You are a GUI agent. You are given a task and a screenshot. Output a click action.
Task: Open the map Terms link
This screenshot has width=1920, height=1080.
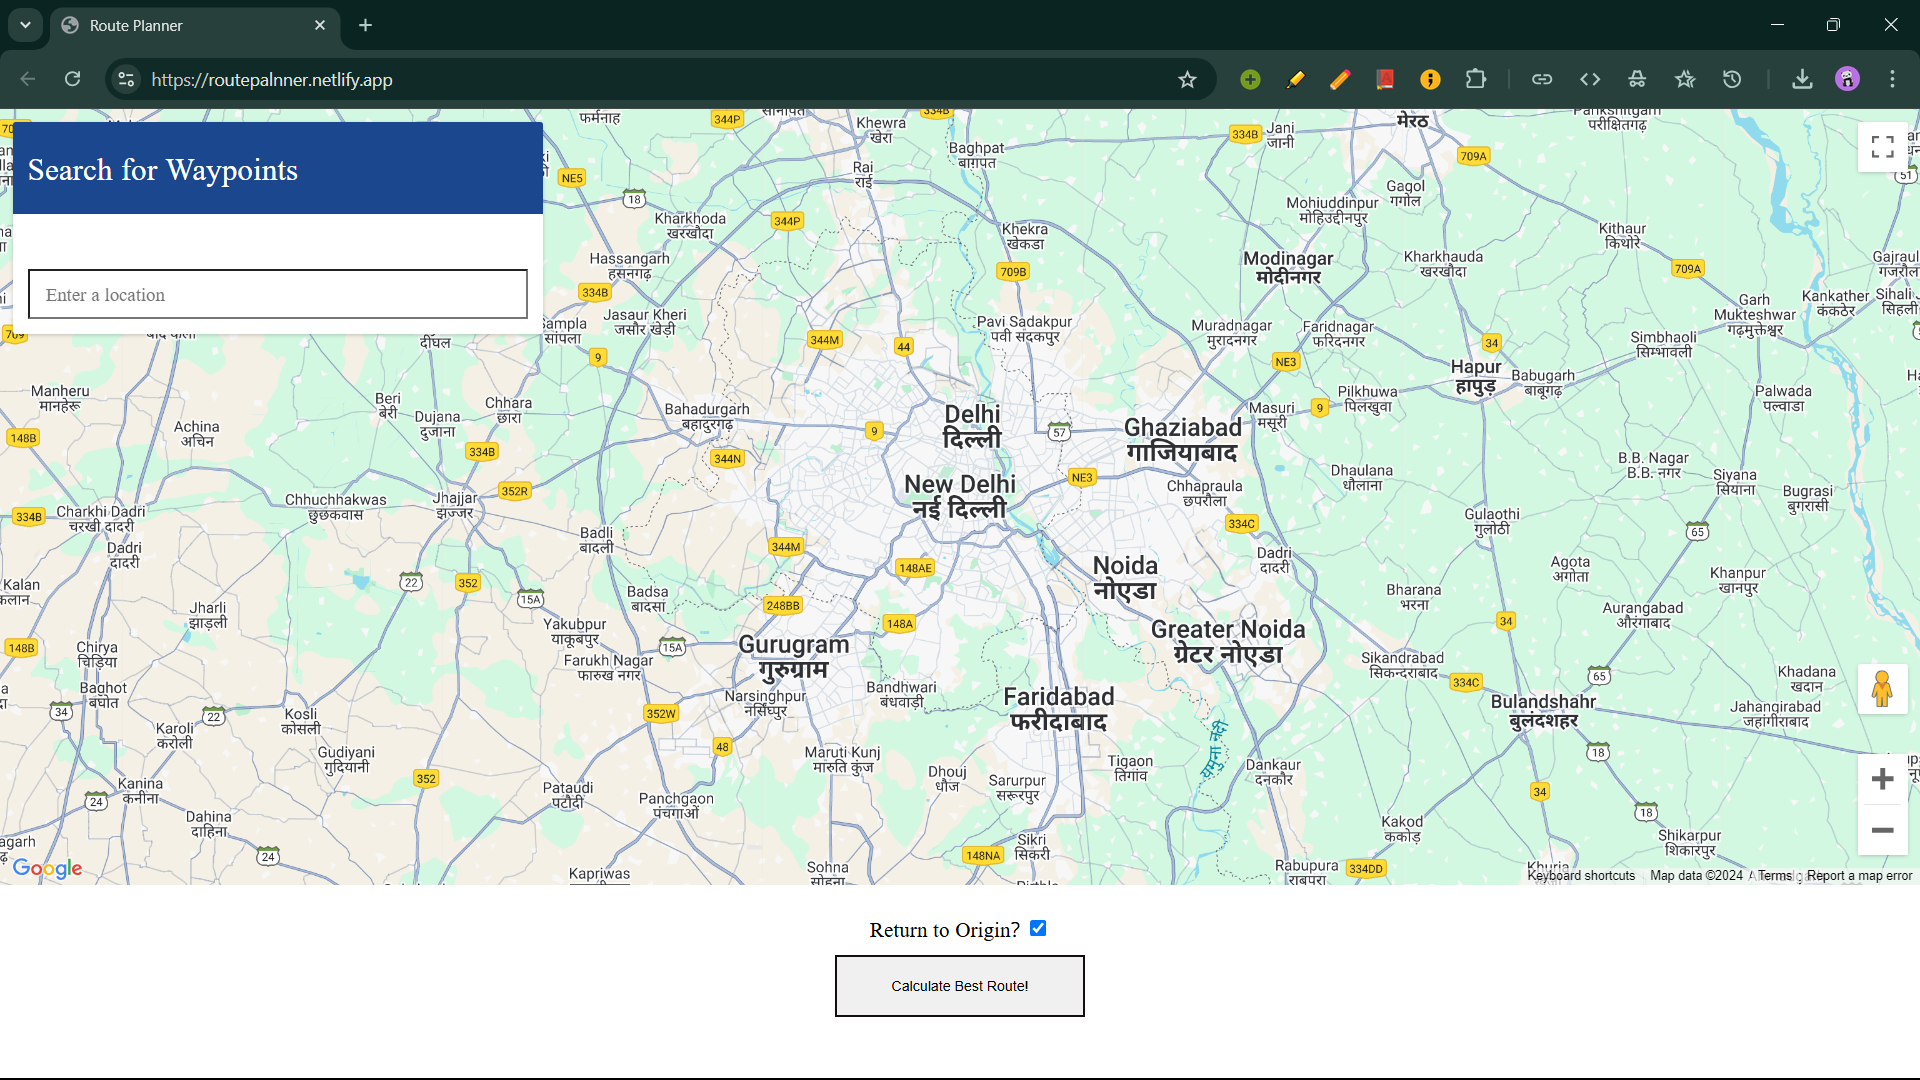coord(1775,875)
